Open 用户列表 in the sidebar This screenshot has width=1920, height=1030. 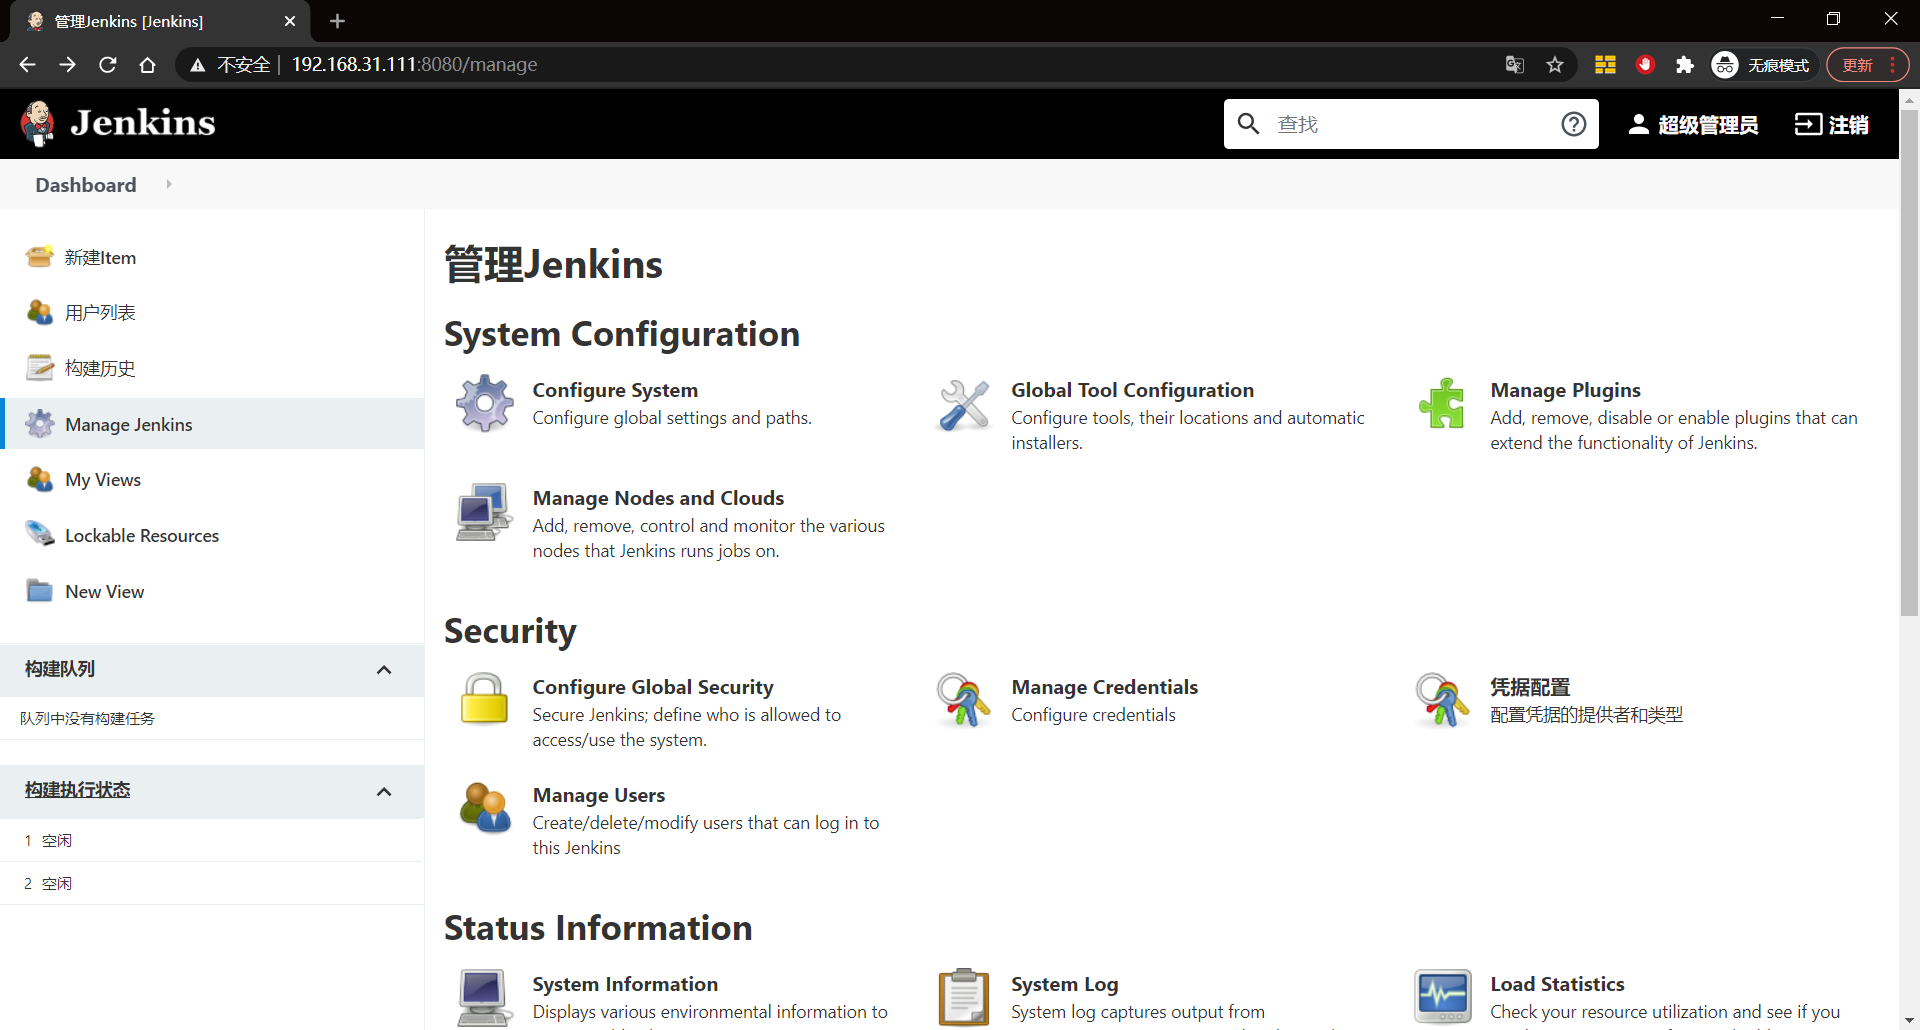tap(100, 312)
